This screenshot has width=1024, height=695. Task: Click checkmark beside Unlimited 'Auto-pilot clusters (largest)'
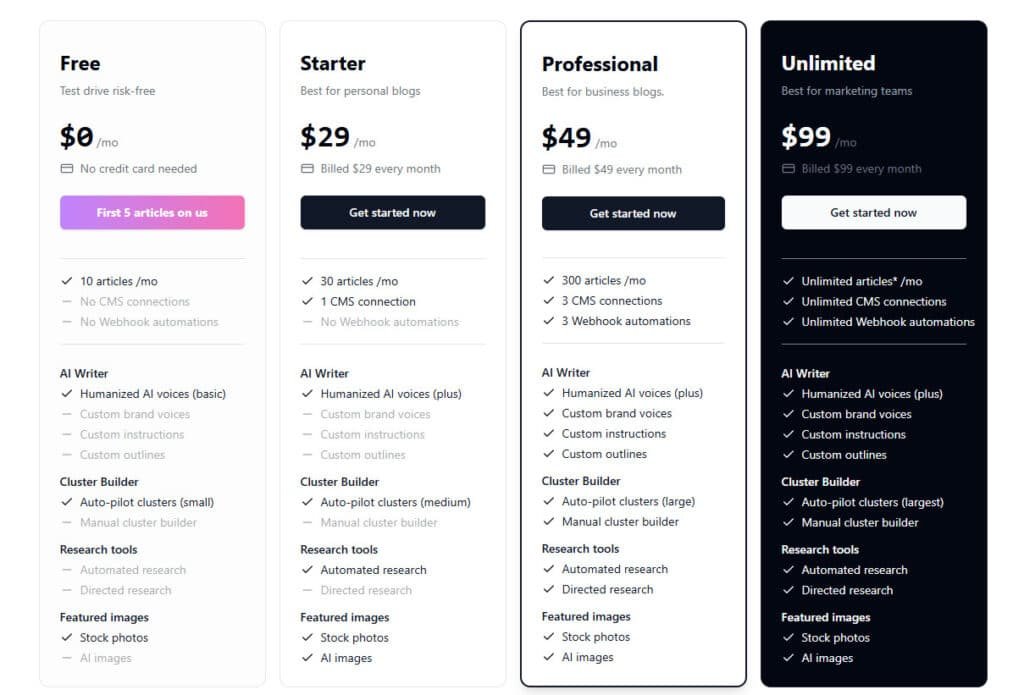[788, 503]
